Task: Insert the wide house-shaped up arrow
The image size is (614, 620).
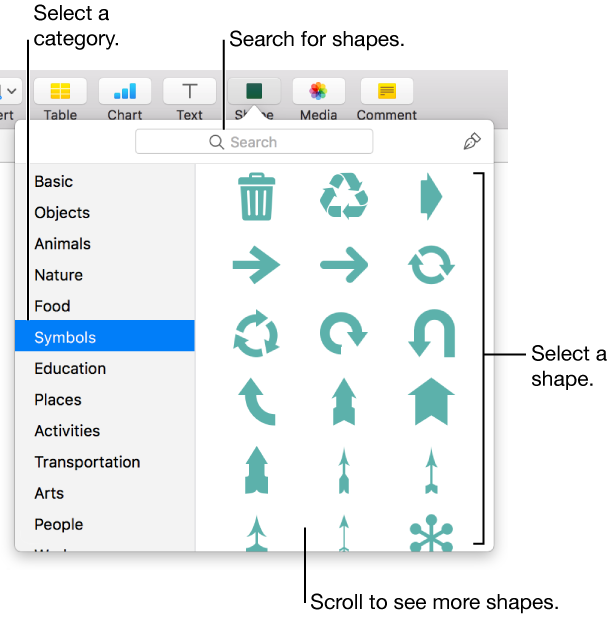Action: [x=431, y=402]
